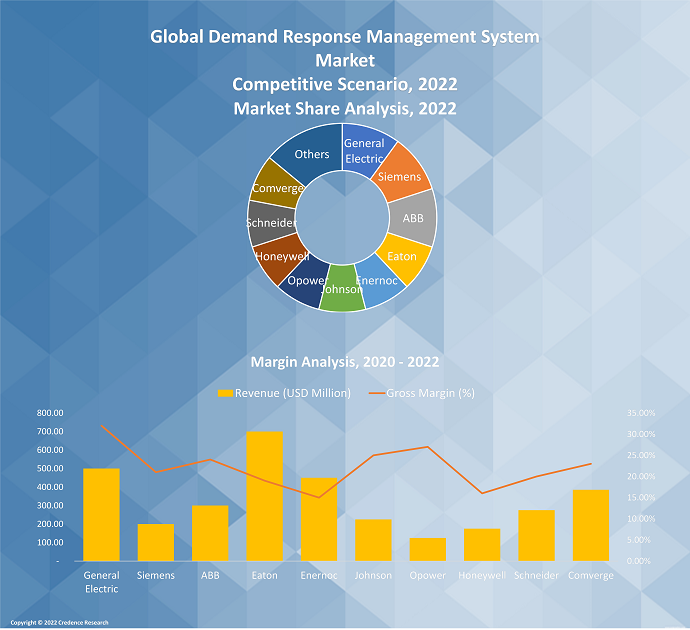This screenshot has width=690, height=630.
Task: Select the Comverge bar in margin chart
Action: pos(591,525)
